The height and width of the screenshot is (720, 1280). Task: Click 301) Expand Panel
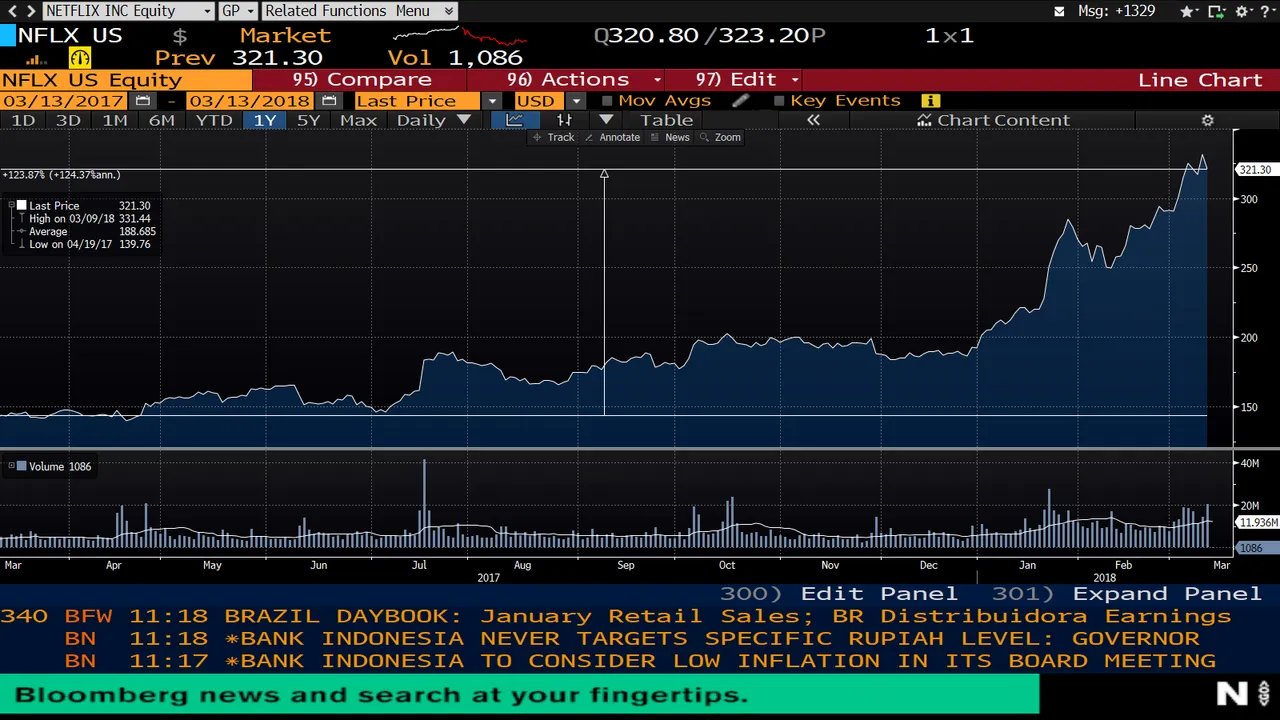click(x=1128, y=594)
